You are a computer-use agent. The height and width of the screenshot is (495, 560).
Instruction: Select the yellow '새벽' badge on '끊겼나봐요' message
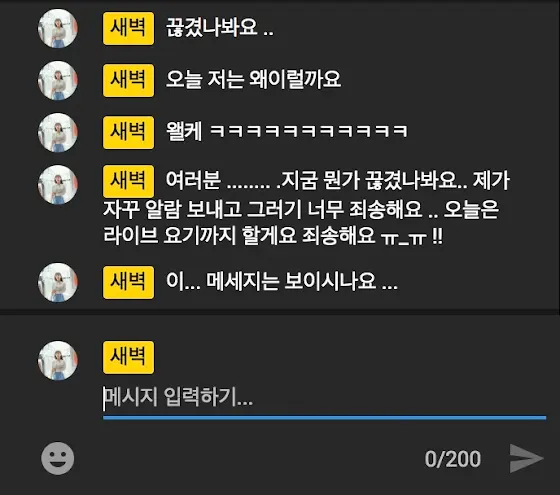(129, 29)
